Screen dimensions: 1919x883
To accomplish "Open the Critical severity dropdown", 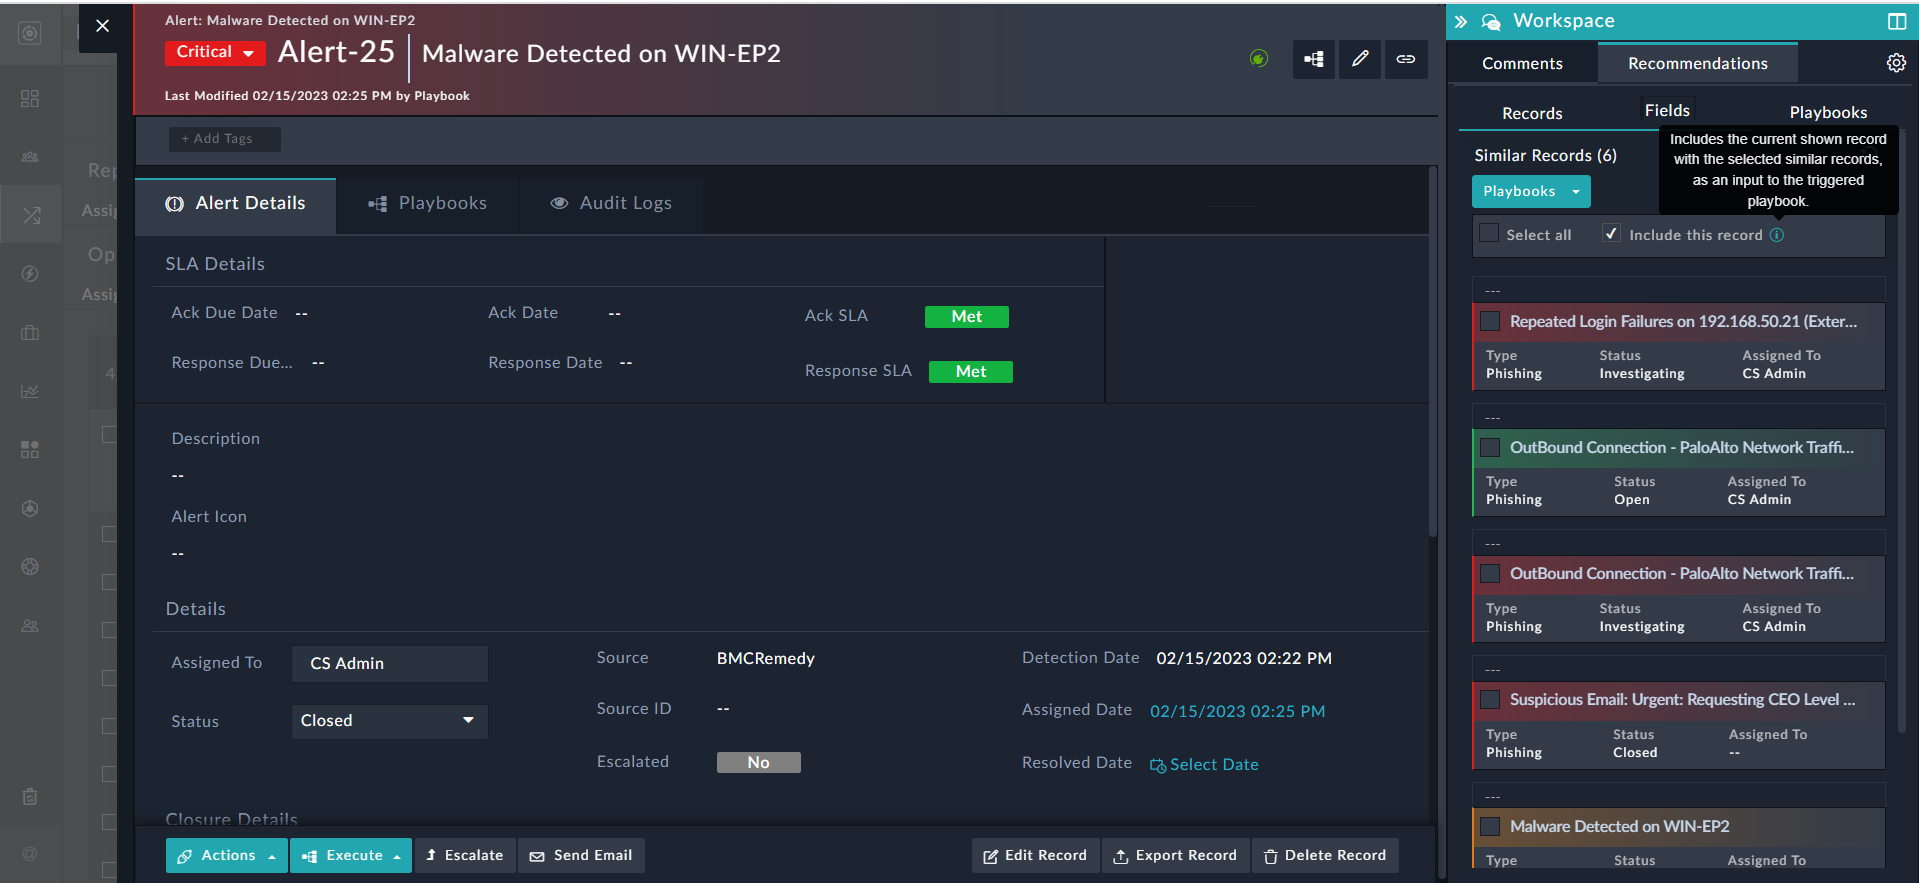I will click(215, 52).
